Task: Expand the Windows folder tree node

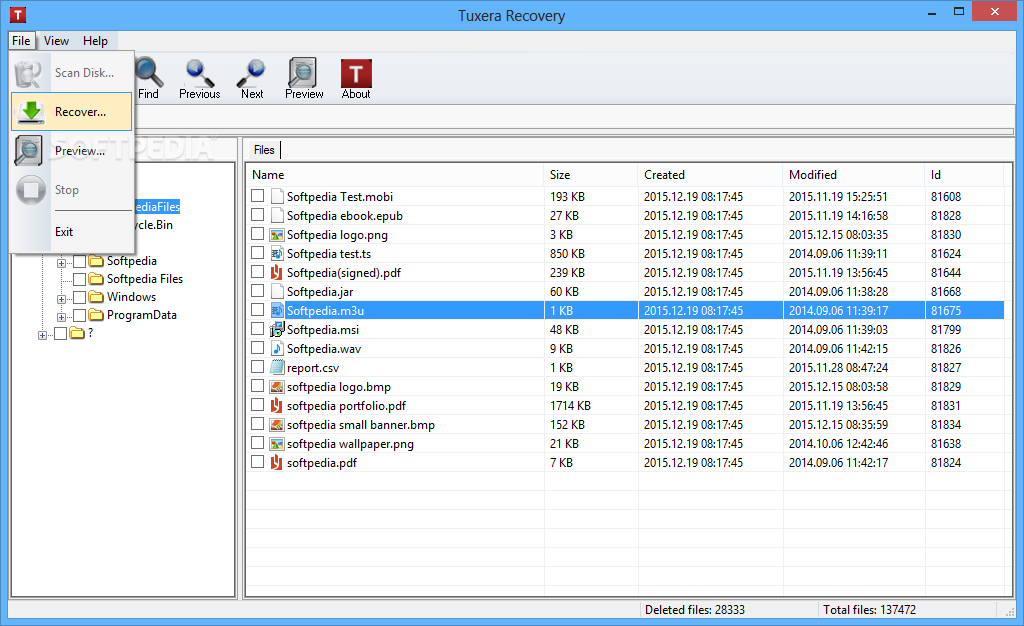Action: (61, 299)
